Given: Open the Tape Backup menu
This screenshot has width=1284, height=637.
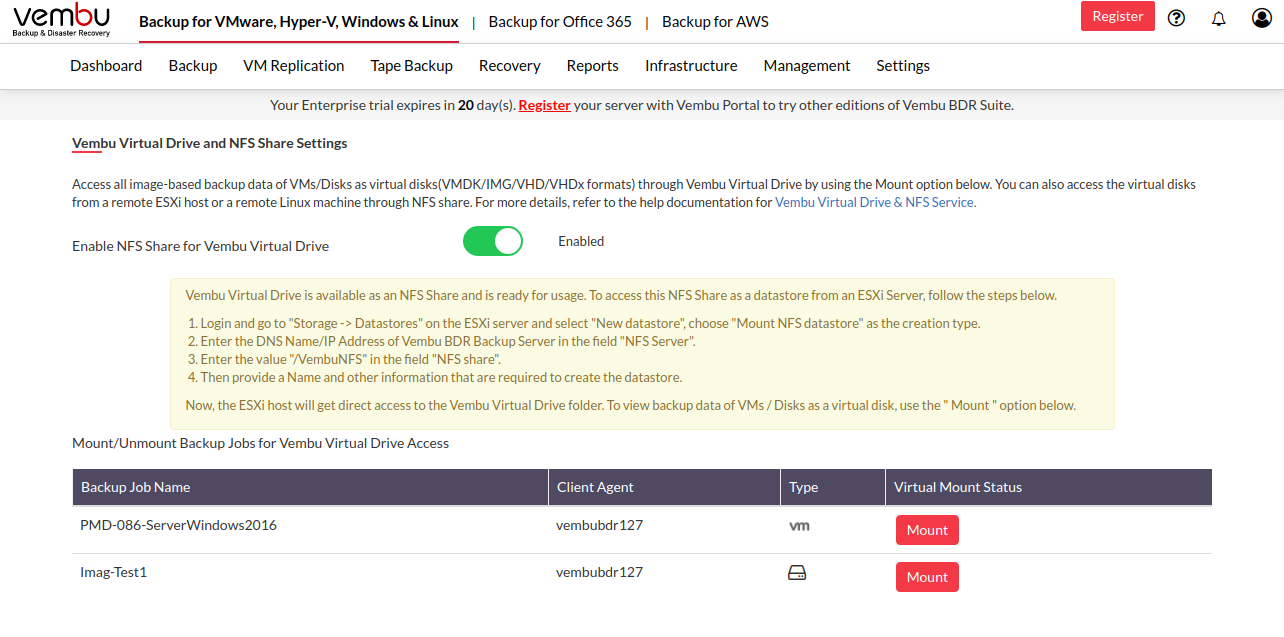Looking at the screenshot, I should pyautogui.click(x=411, y=66).
